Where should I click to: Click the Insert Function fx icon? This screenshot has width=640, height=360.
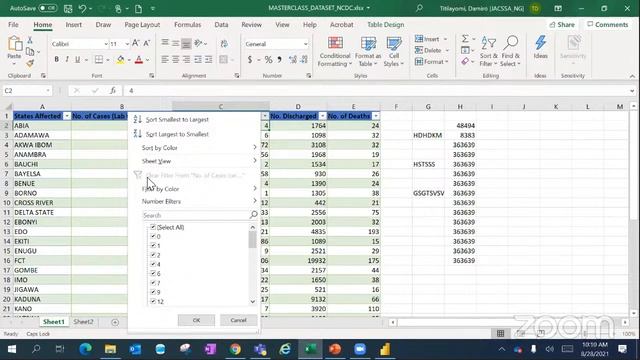point(113,91)
